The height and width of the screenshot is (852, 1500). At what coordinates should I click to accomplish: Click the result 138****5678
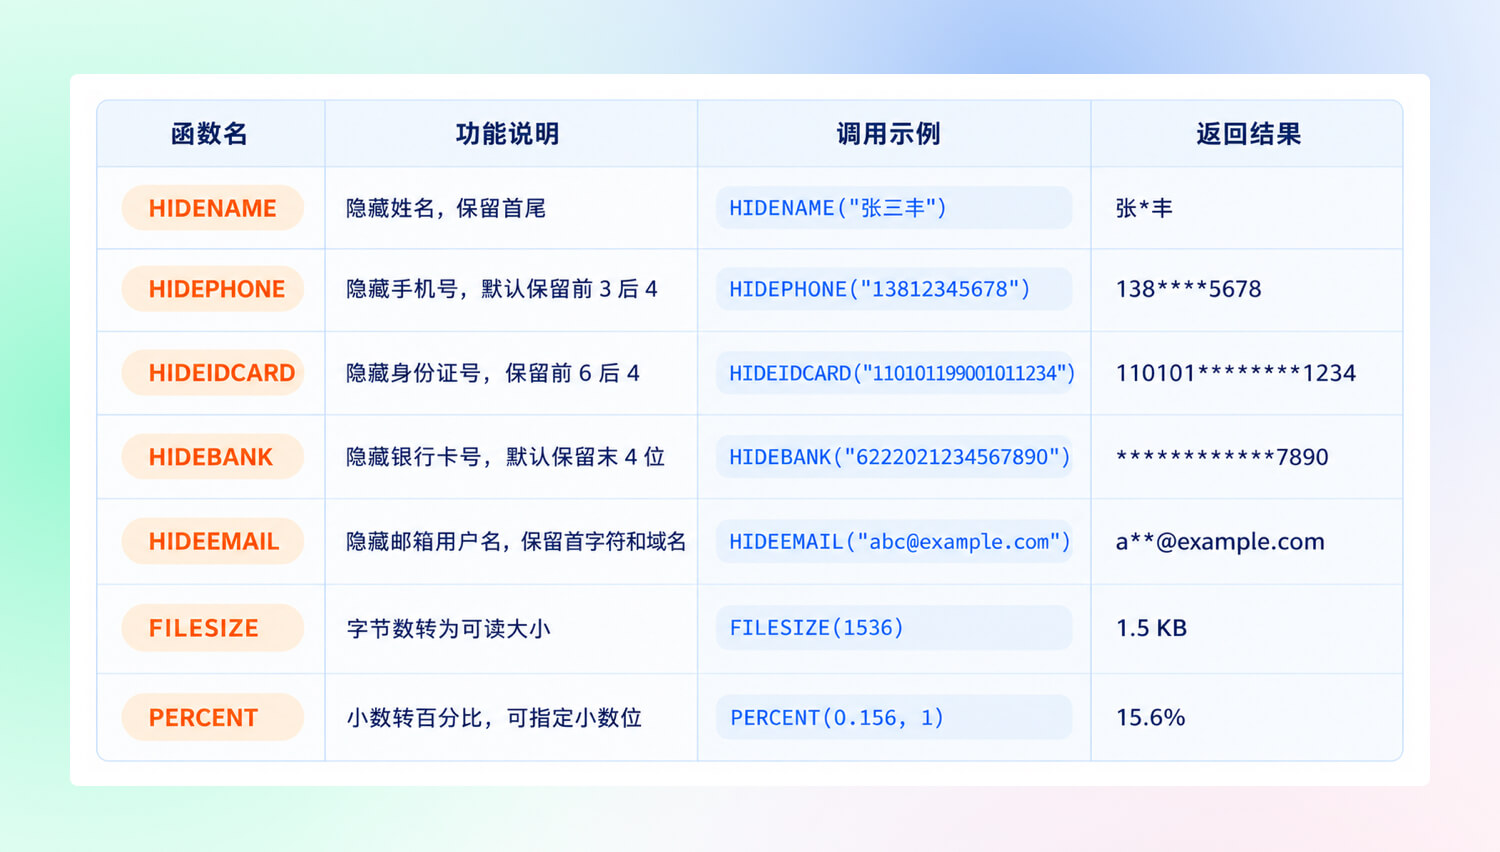[1189, 289]
